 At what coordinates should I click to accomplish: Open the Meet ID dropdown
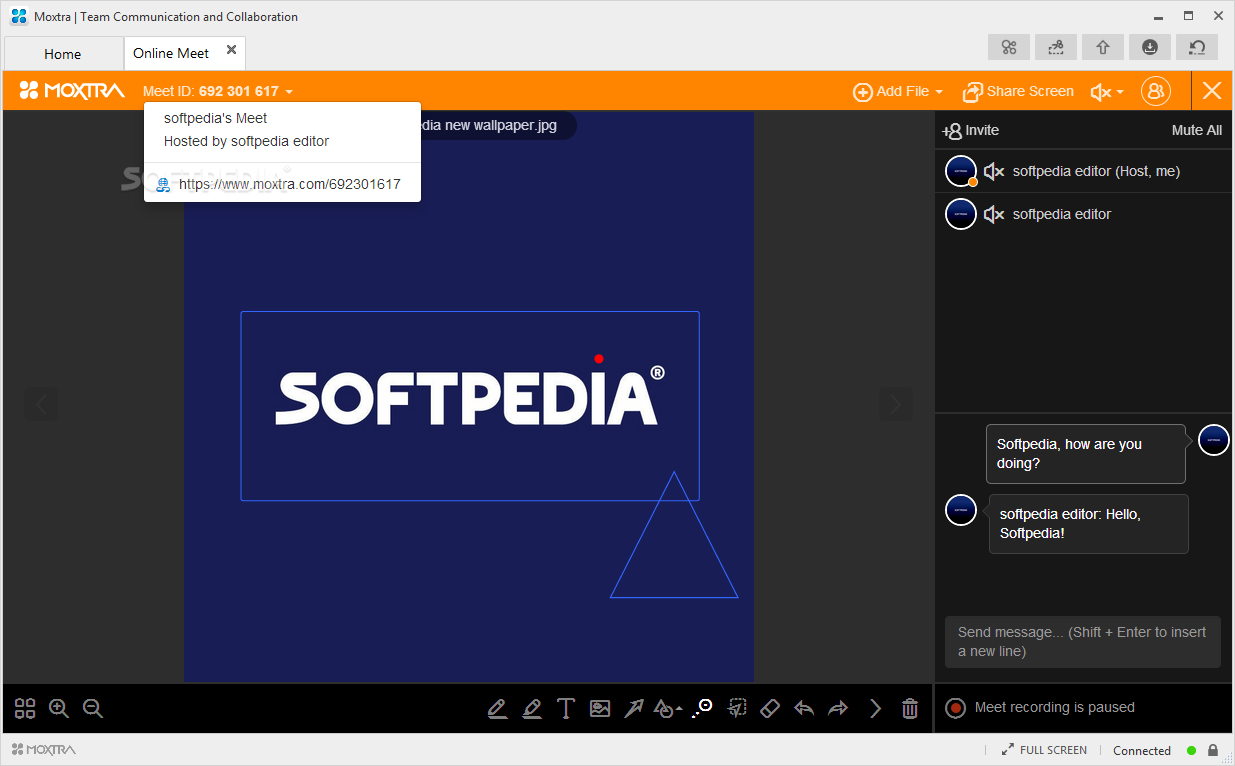[x=218, y=91]
